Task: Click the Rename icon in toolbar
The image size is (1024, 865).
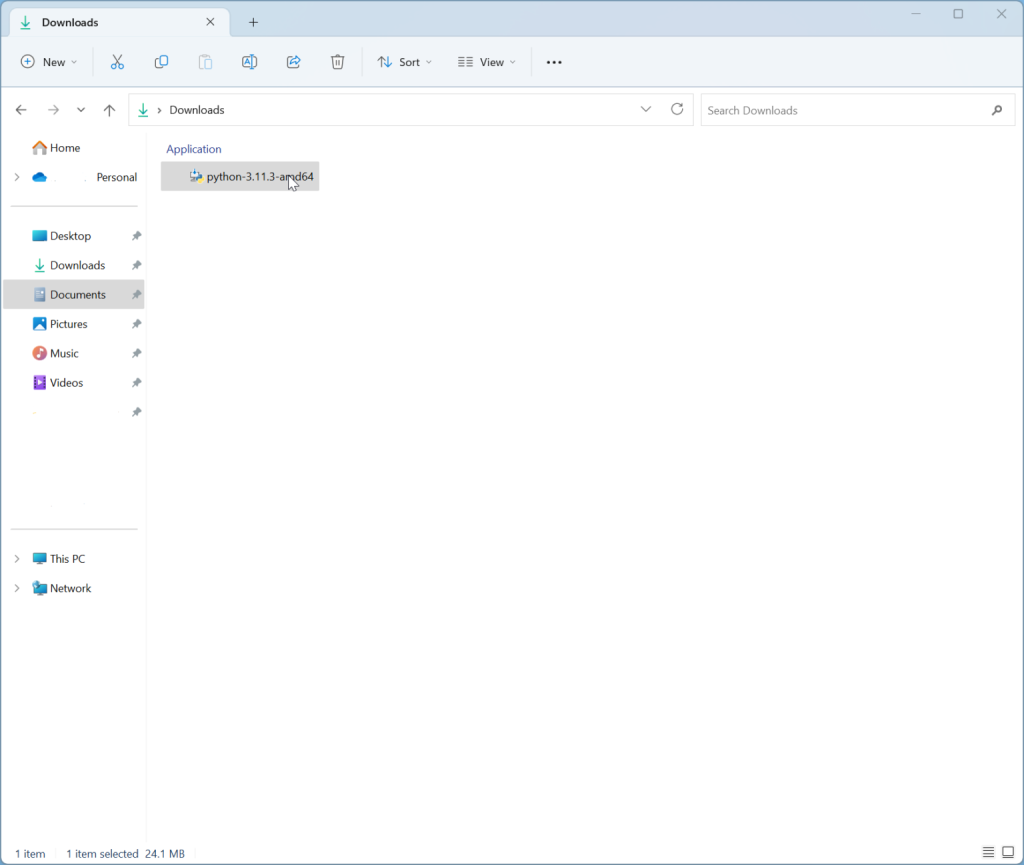Action: coord(249,62)
